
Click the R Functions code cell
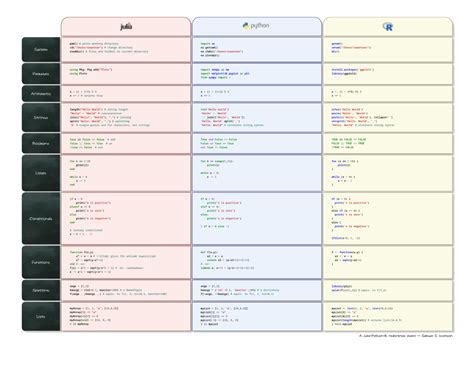pos(388,262)
